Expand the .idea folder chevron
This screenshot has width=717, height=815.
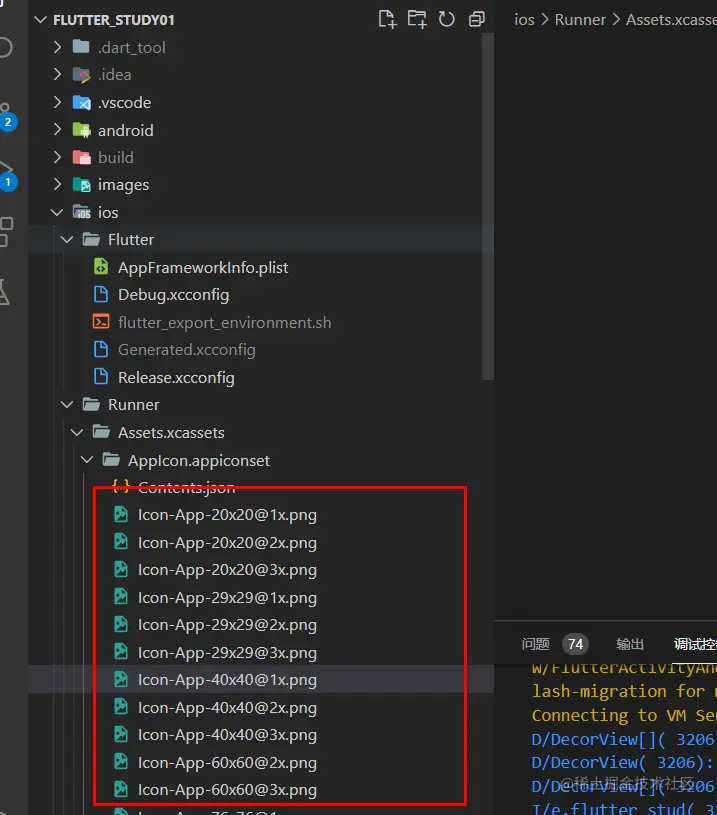pos(57,75)
